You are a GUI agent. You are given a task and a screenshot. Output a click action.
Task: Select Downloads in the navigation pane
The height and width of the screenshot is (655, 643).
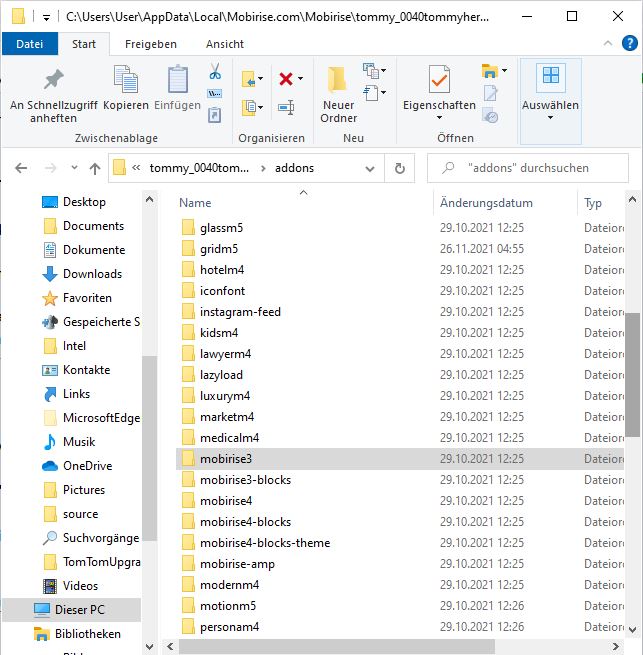[x=92, y=274]
